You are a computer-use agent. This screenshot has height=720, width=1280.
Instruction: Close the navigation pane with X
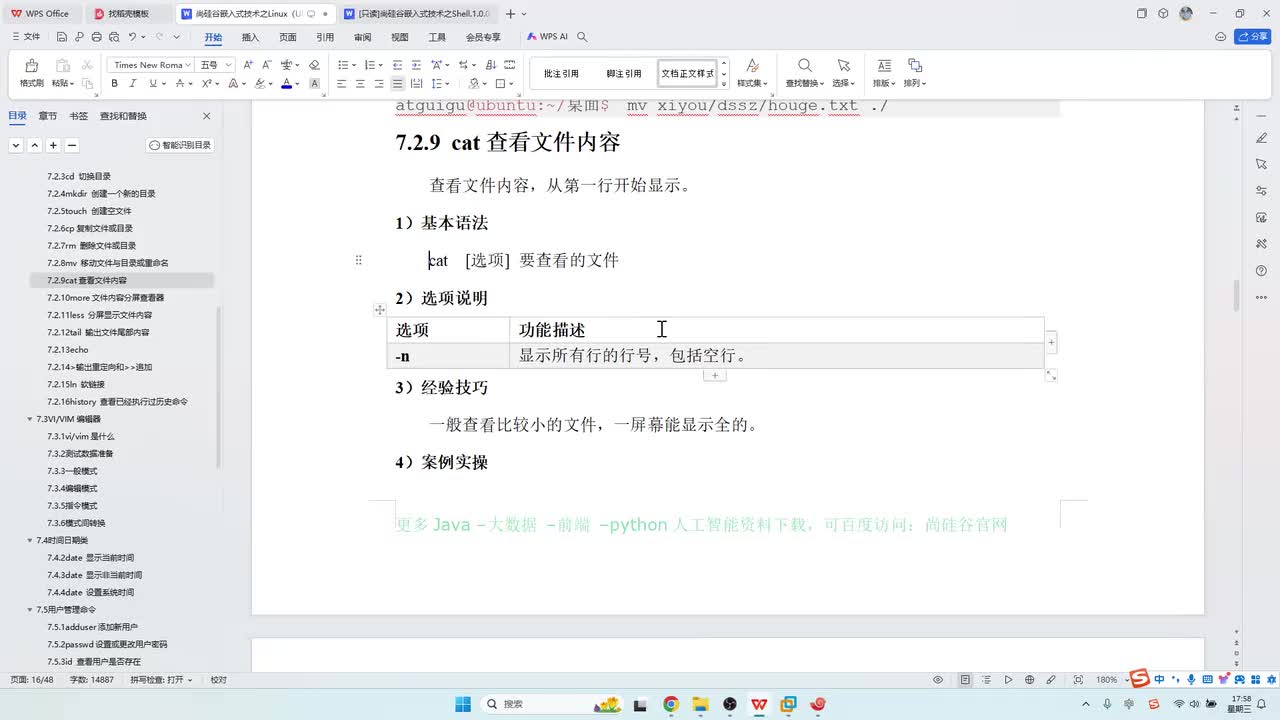[x=207, y=116]
